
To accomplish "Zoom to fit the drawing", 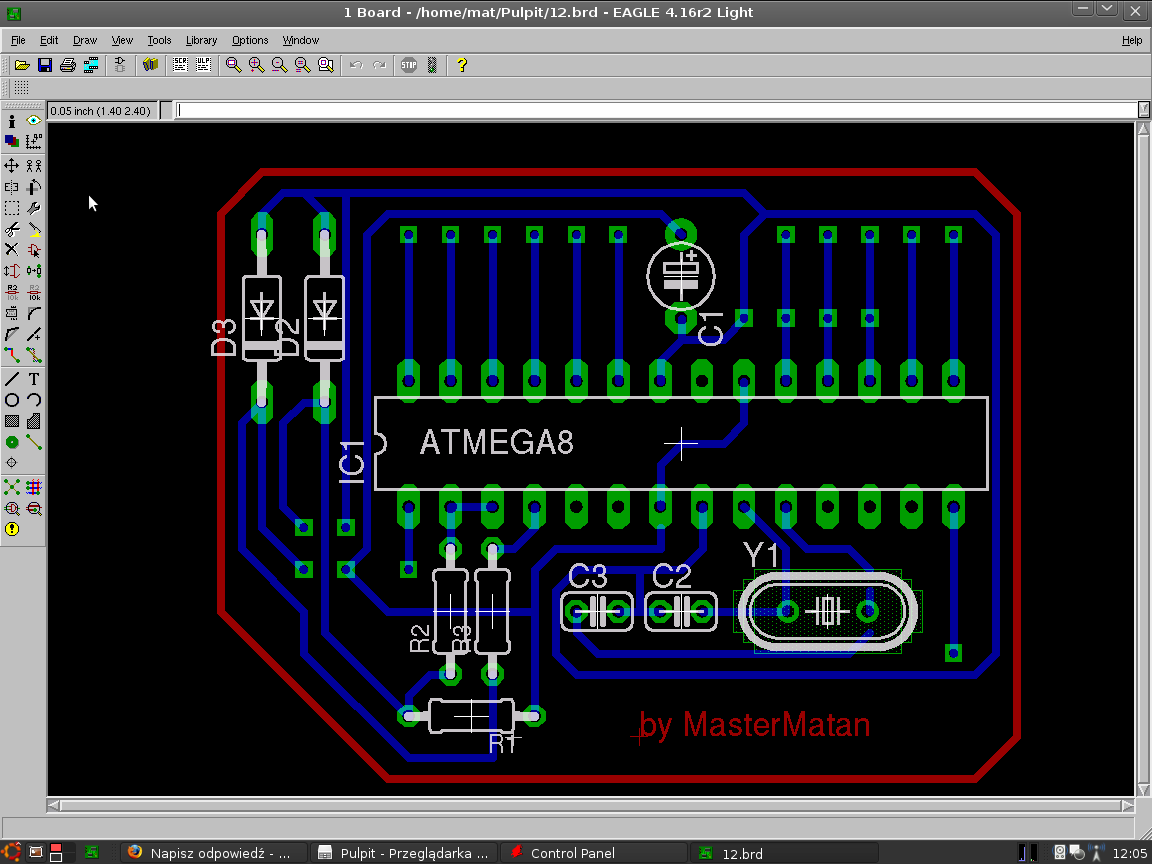I will tap(234, 65).
